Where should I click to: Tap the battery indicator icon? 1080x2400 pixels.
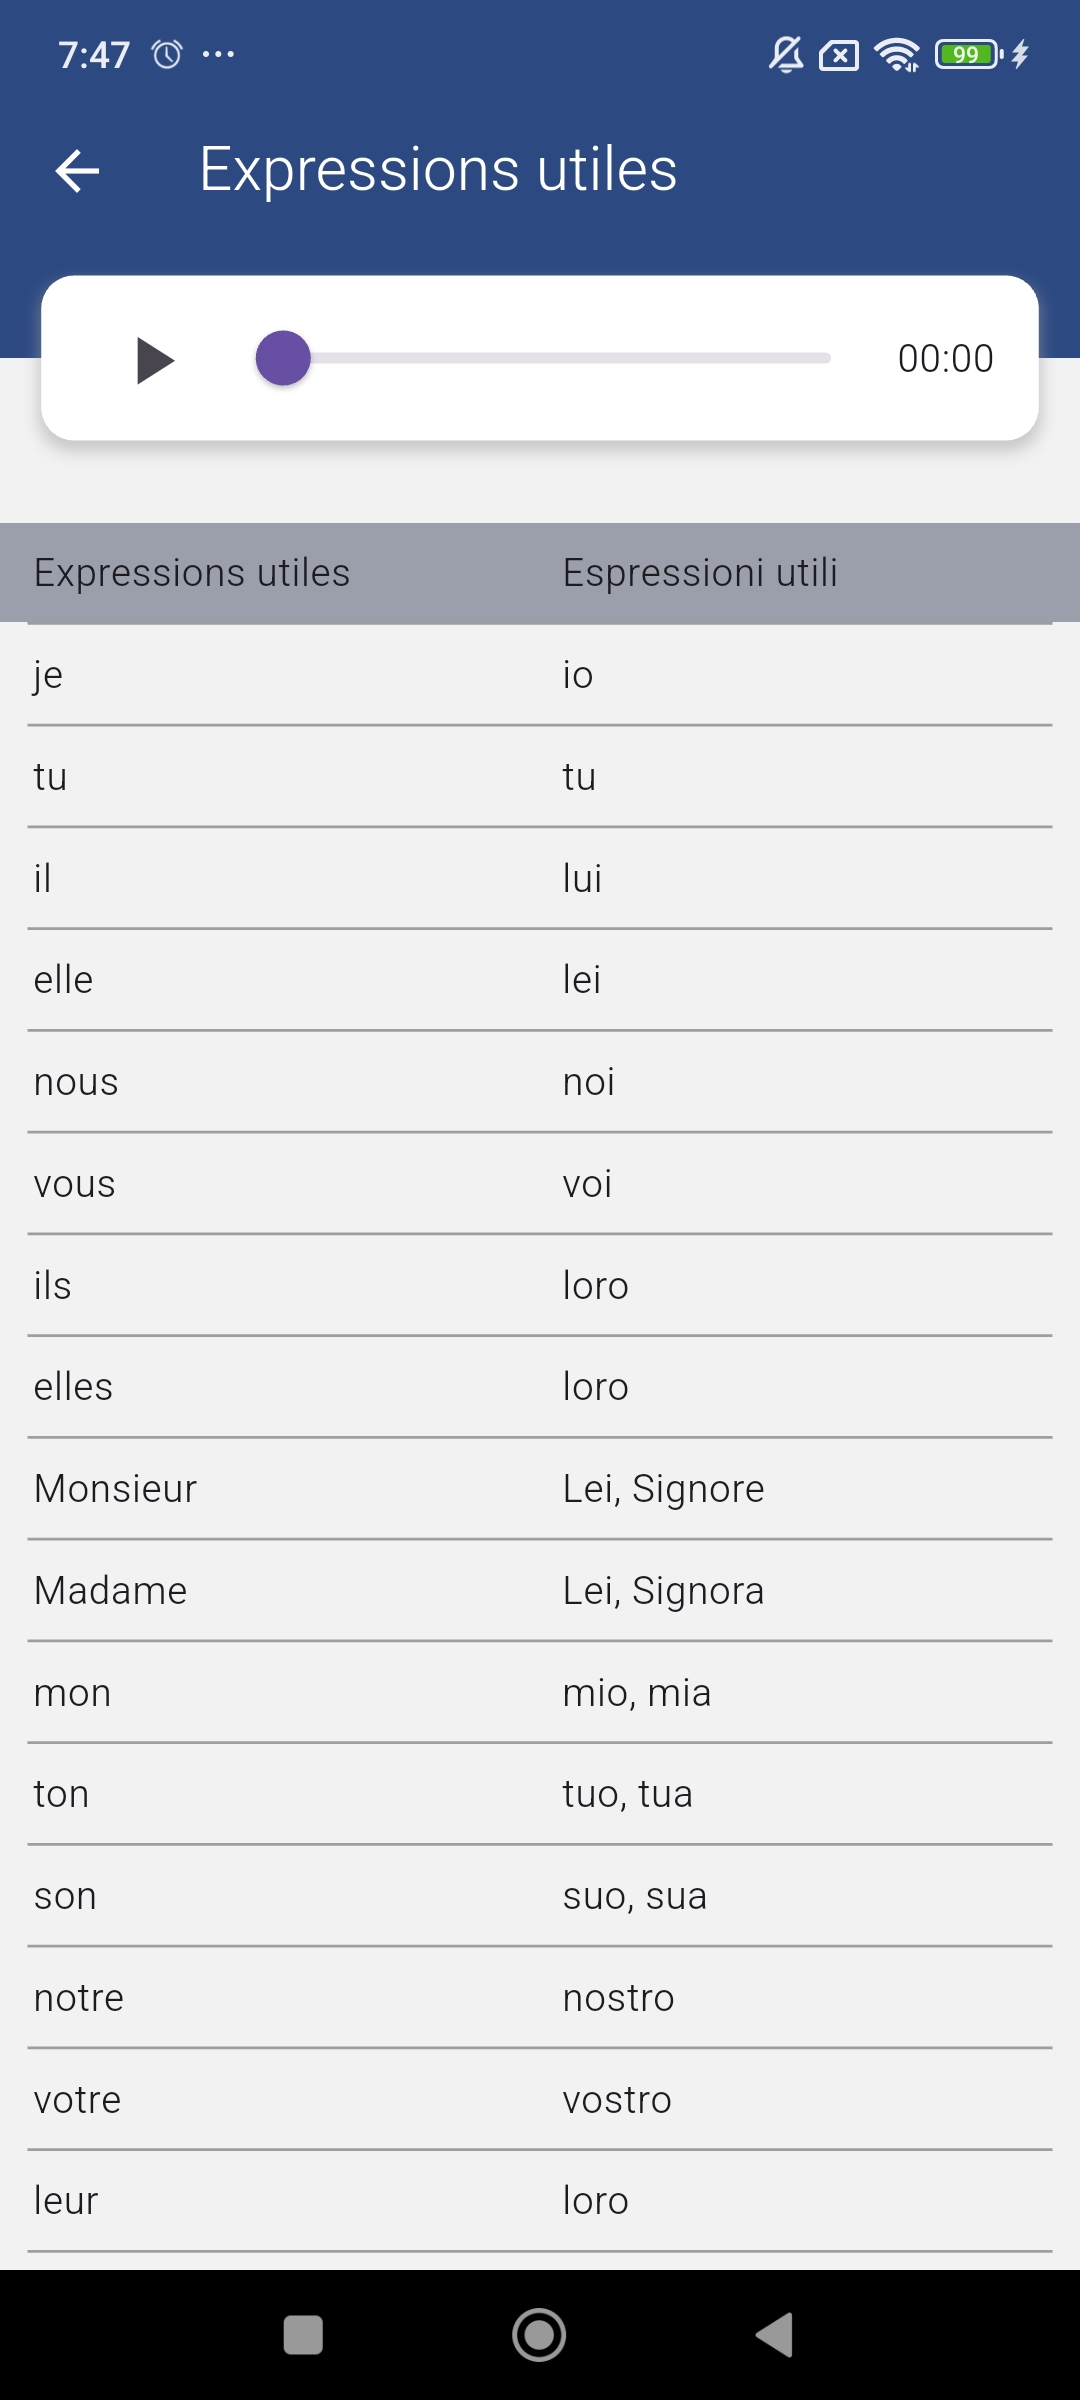click(x=968, y=54)
